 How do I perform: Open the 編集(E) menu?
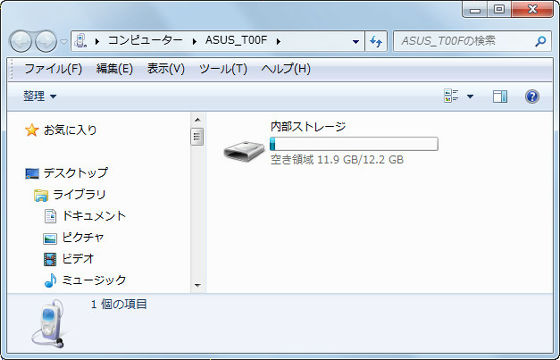(x=114, y=69)
